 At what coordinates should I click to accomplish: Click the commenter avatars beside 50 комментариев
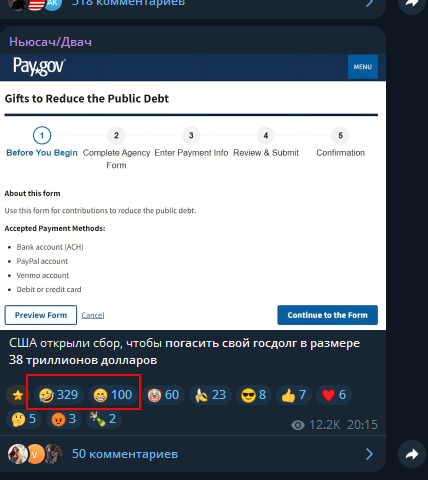coord(35,454)
